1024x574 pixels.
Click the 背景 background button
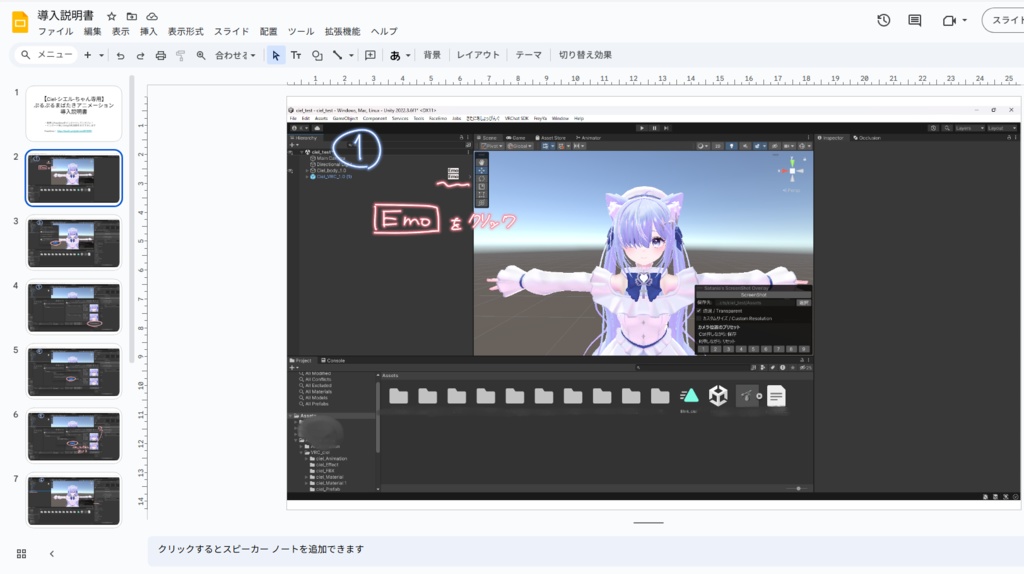432,56
